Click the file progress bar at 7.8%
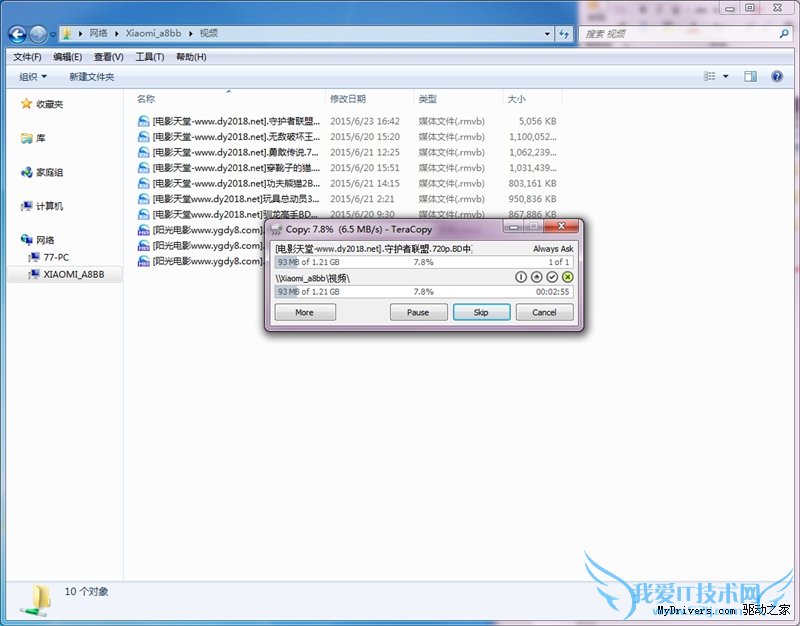 pos(423,262)
